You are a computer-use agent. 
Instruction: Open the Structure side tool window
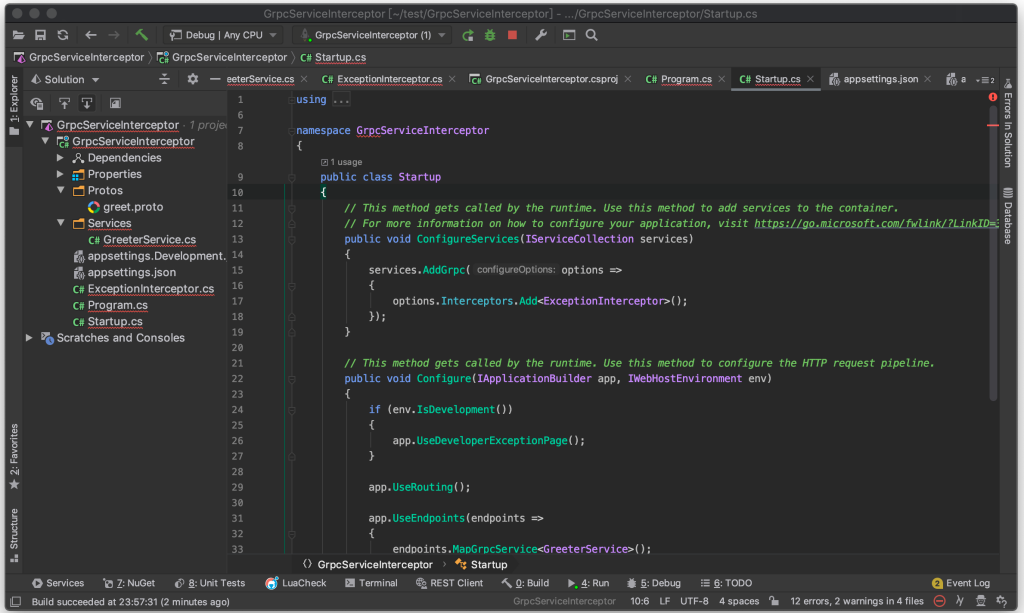pyautogui.click(x=14, y=535)
